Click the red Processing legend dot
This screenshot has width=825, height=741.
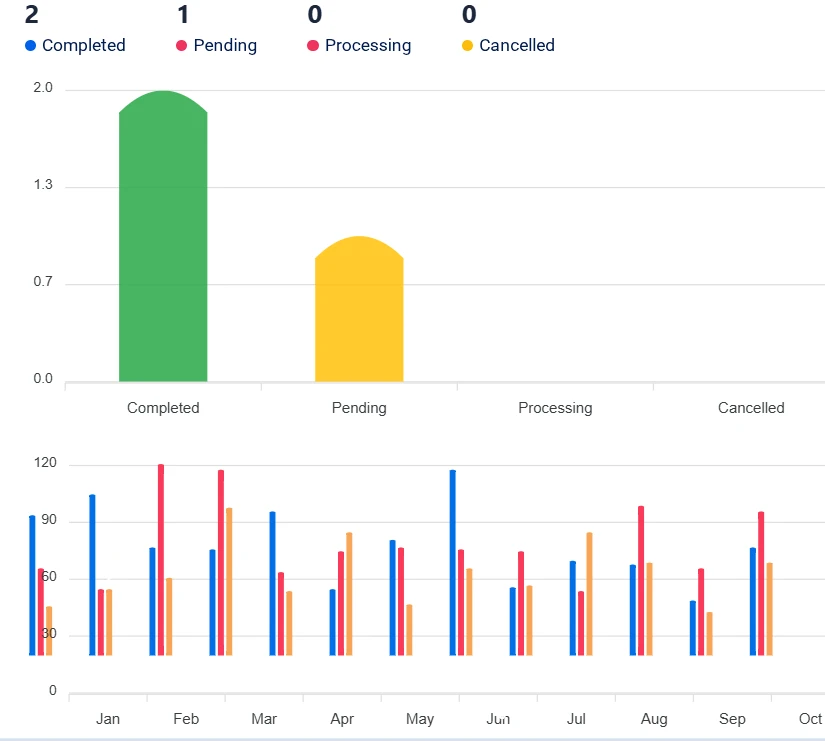click(x=313, y=46)
